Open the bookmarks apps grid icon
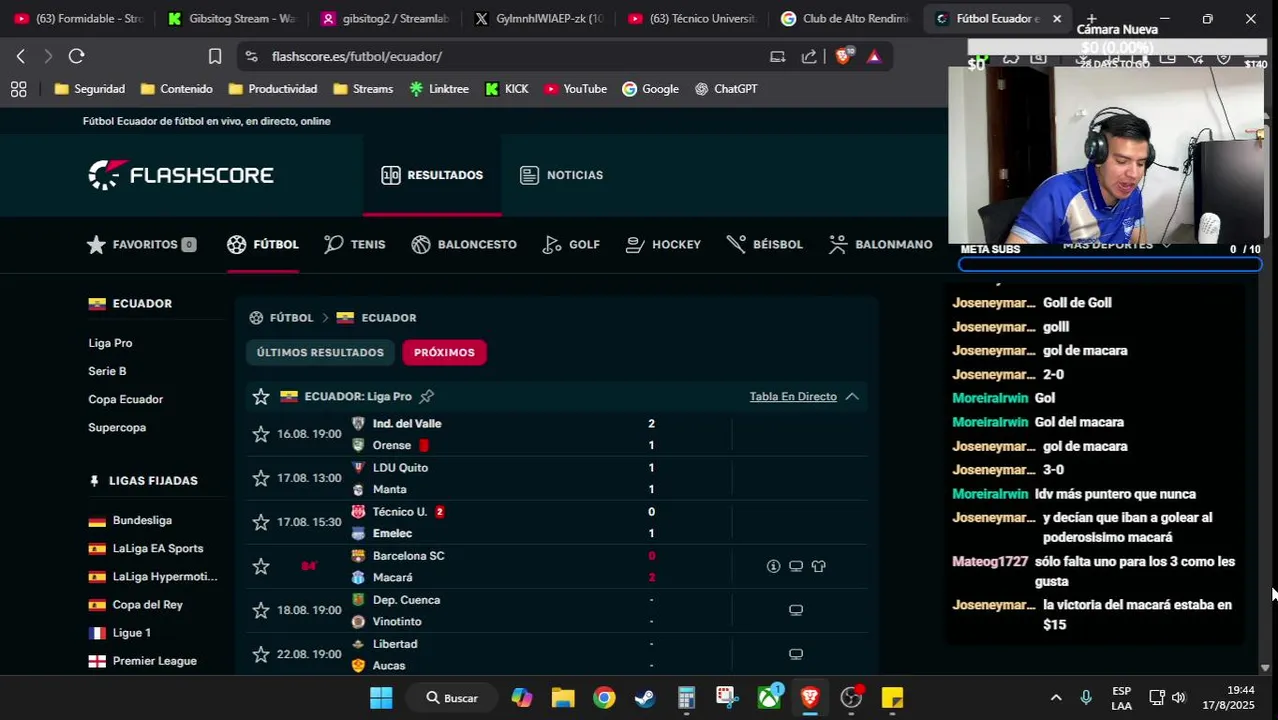The height and width of the screenshot is (720, 1278). tap(18, 89)
